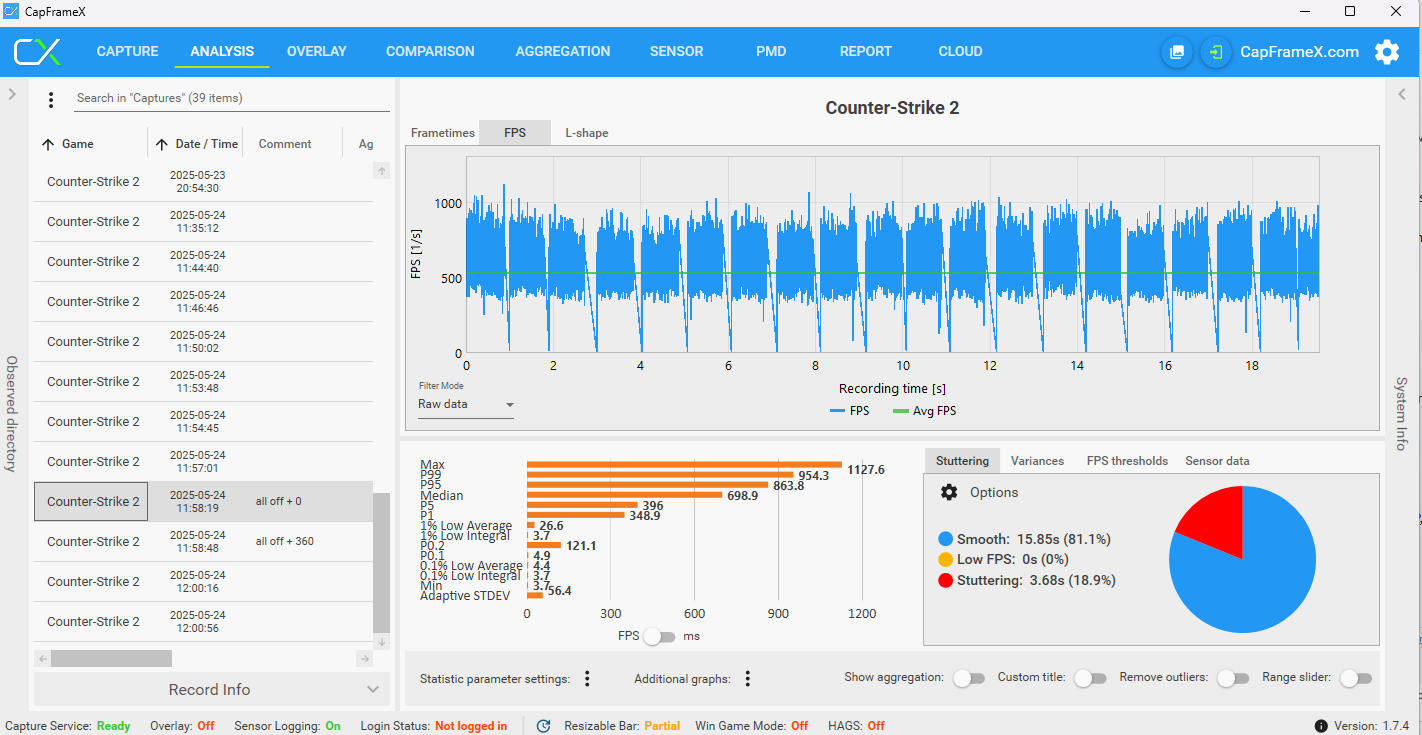The width and height of the screenshot is (1422, 735).
Task: Turn on Remove outliers toggle
Action: (x=1232, y=678)
